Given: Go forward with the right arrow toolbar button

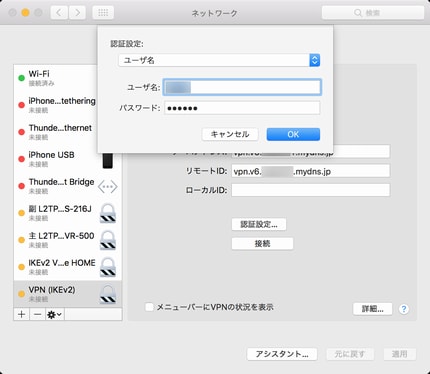Looking at the screenshot, I should (77, 13).
